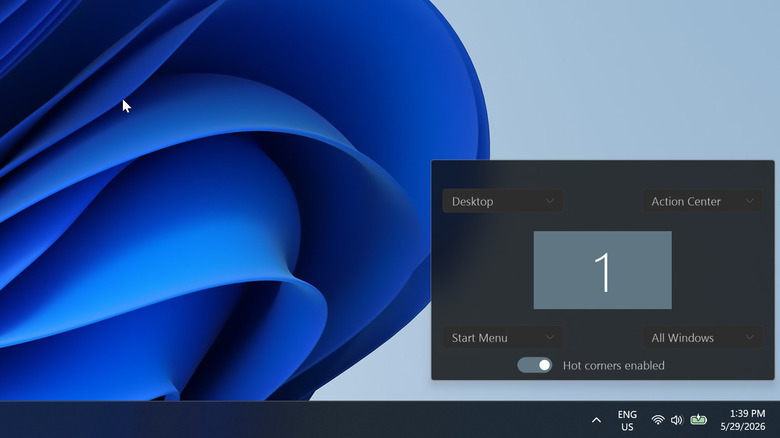Image resolution: width=780 pixels, height=438 pixels.
Task: Toggle the Hot corners enabled switch
Action: click(x=534, y=365)
